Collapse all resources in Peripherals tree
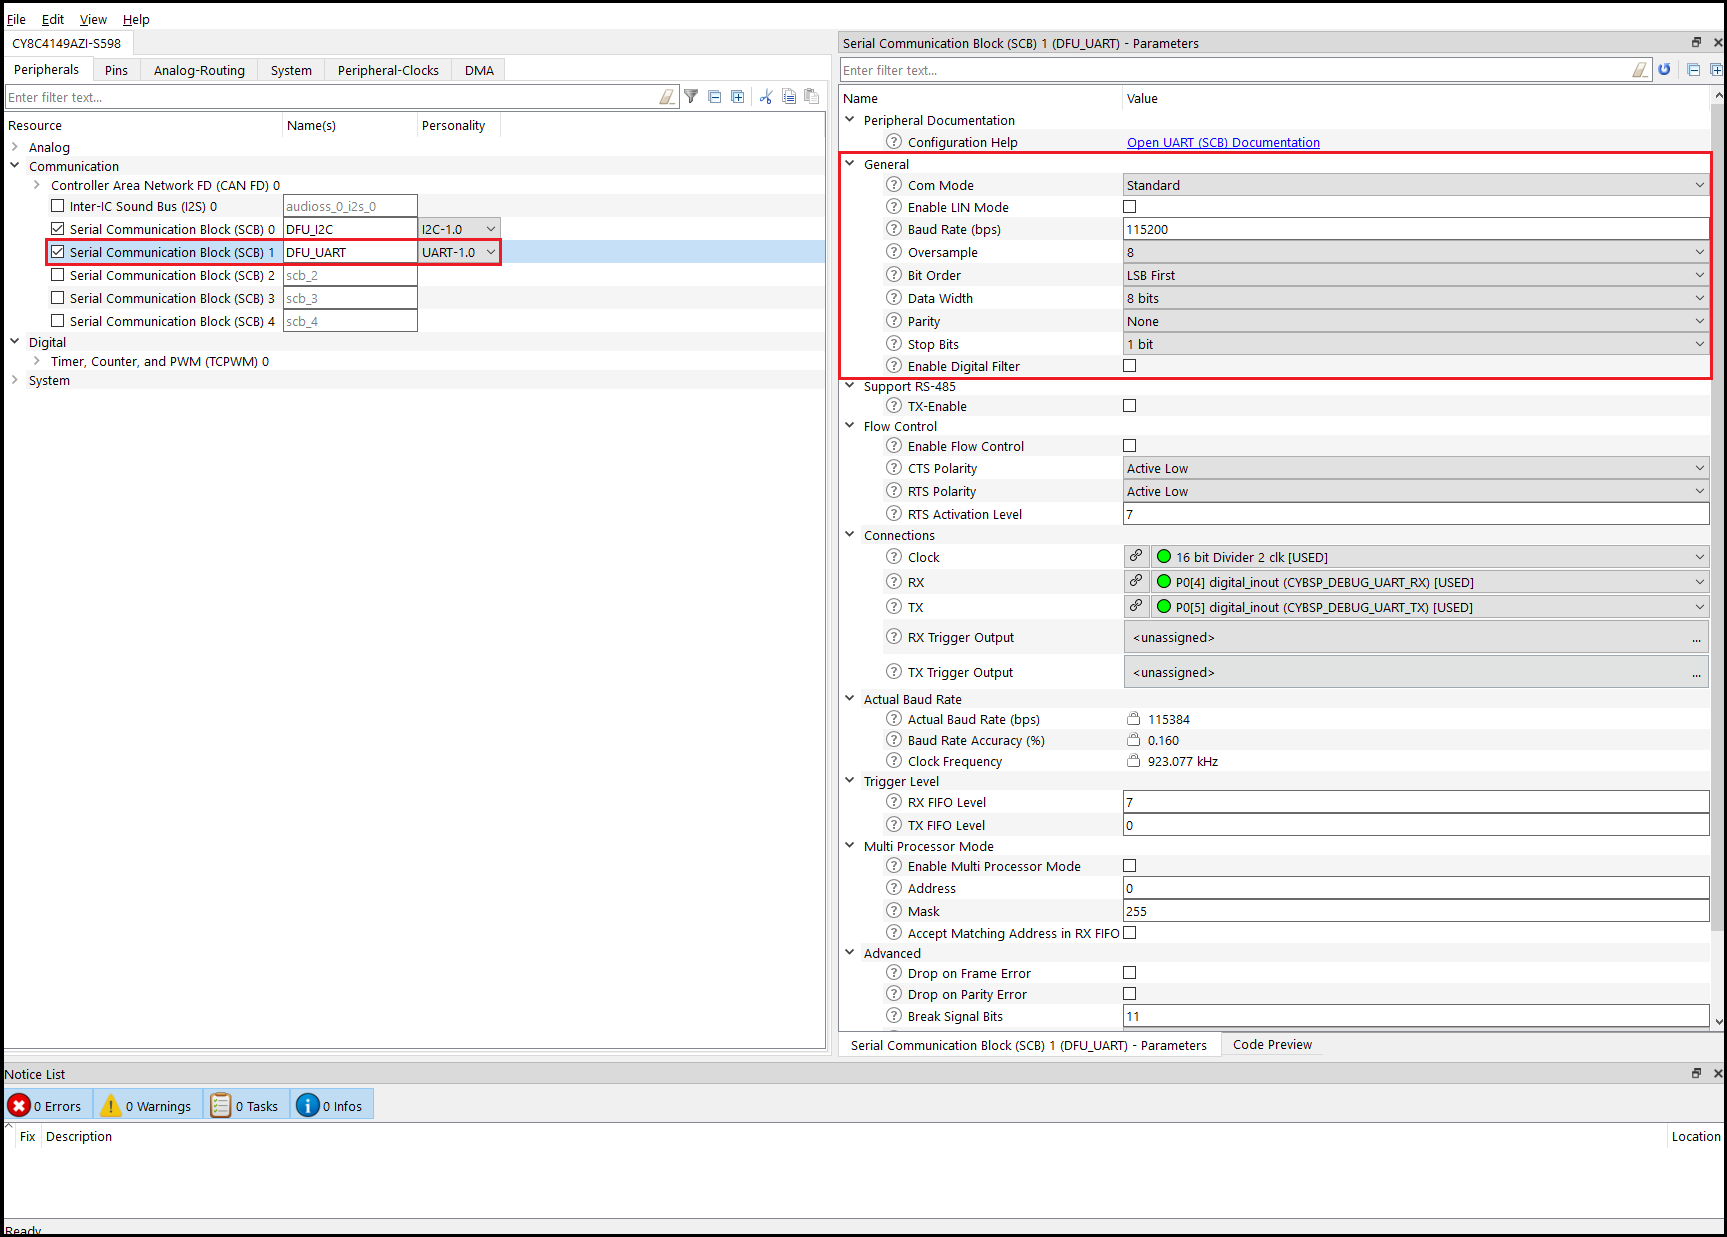This screenshot has width=1727, height=1237. pyautogui.click(x=714, y=97)
